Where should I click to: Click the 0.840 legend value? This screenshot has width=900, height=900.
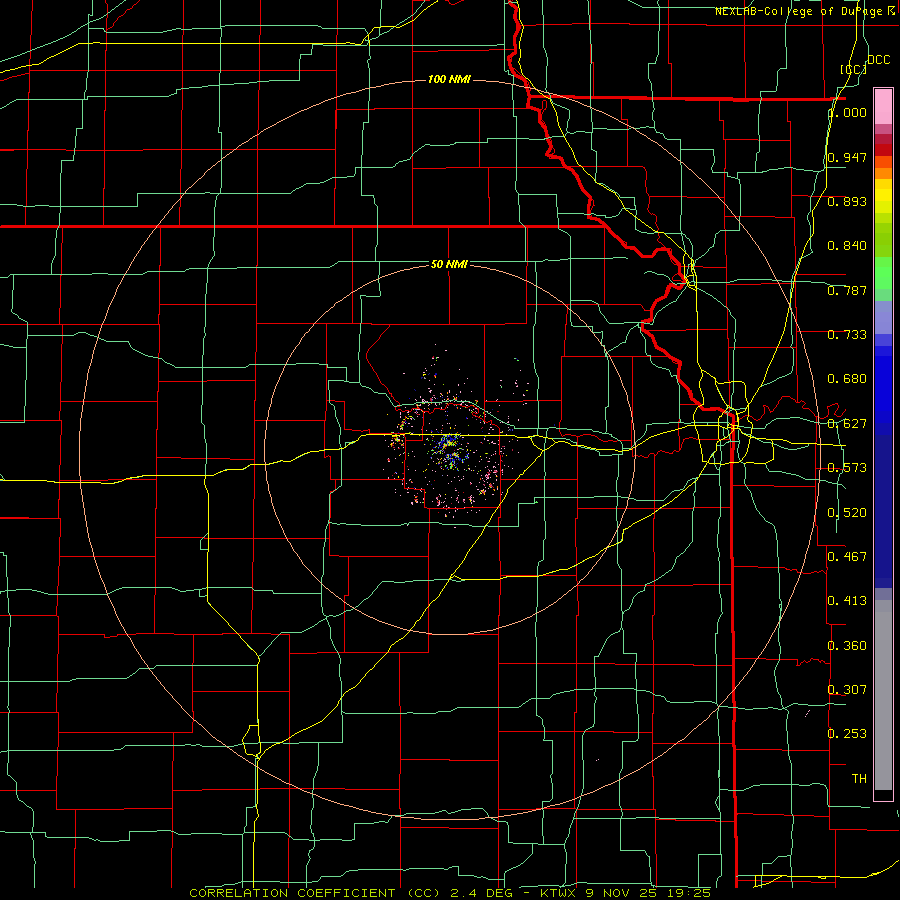tap(847, 246)
